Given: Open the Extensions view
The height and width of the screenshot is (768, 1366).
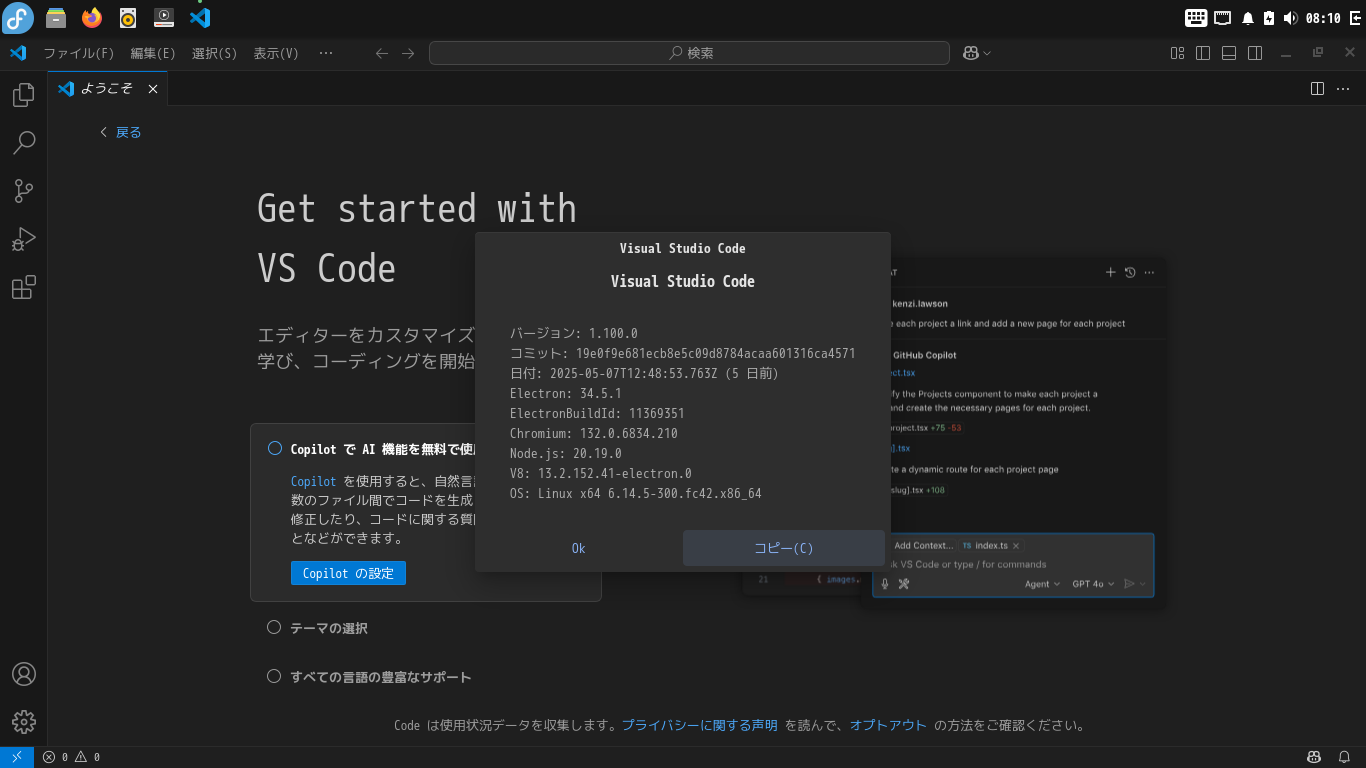Looking at the screenshot, I should [23, 288].
